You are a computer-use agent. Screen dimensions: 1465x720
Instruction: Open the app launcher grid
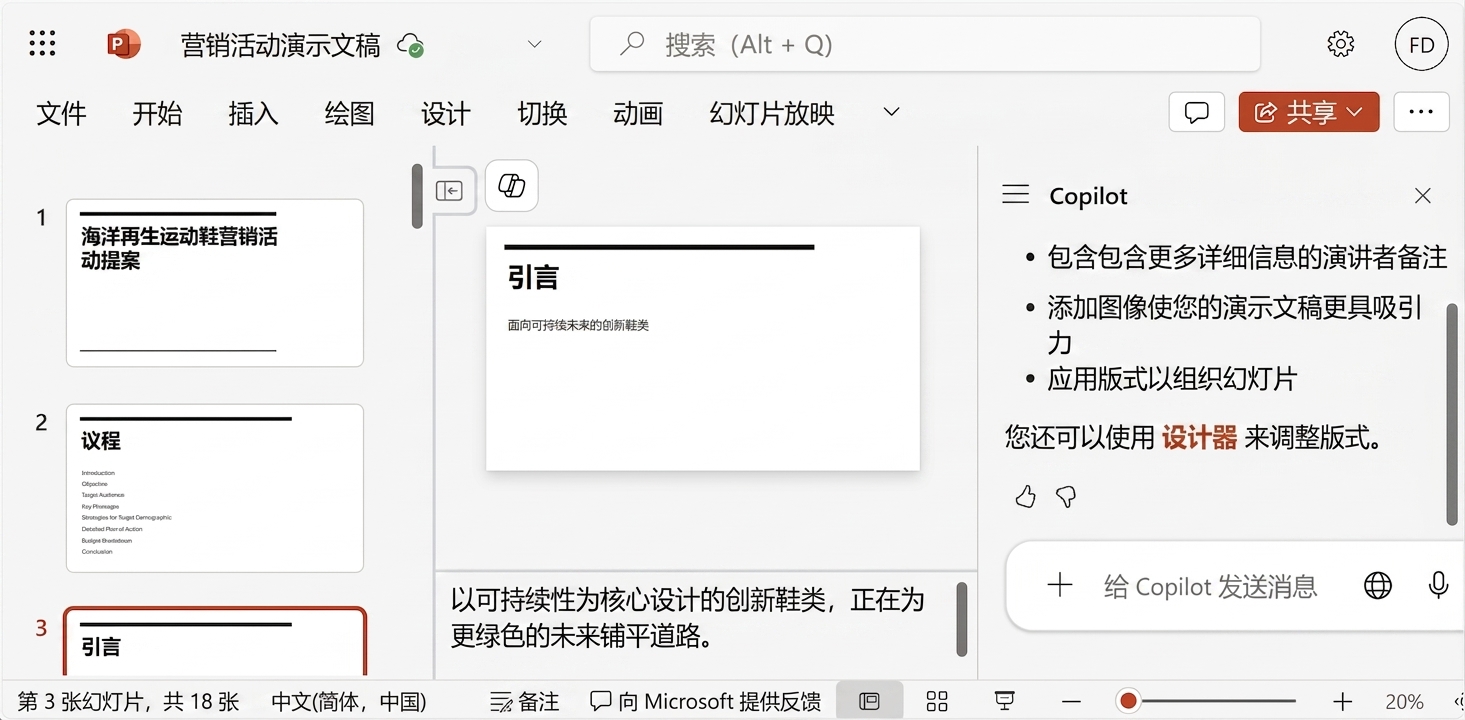click(42, 43)
